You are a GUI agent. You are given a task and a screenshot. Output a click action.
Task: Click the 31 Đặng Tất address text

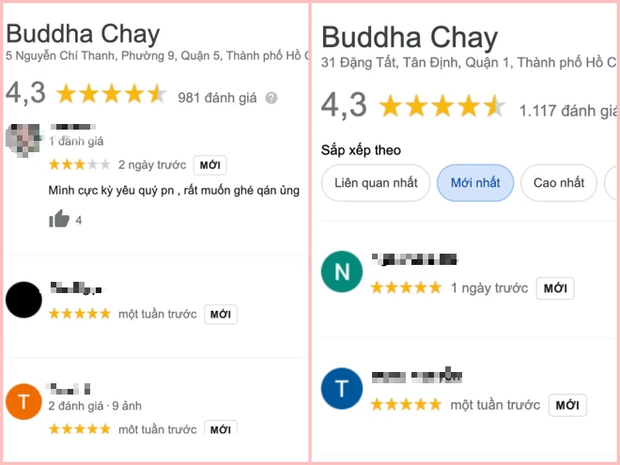click(x=469, y=62)
